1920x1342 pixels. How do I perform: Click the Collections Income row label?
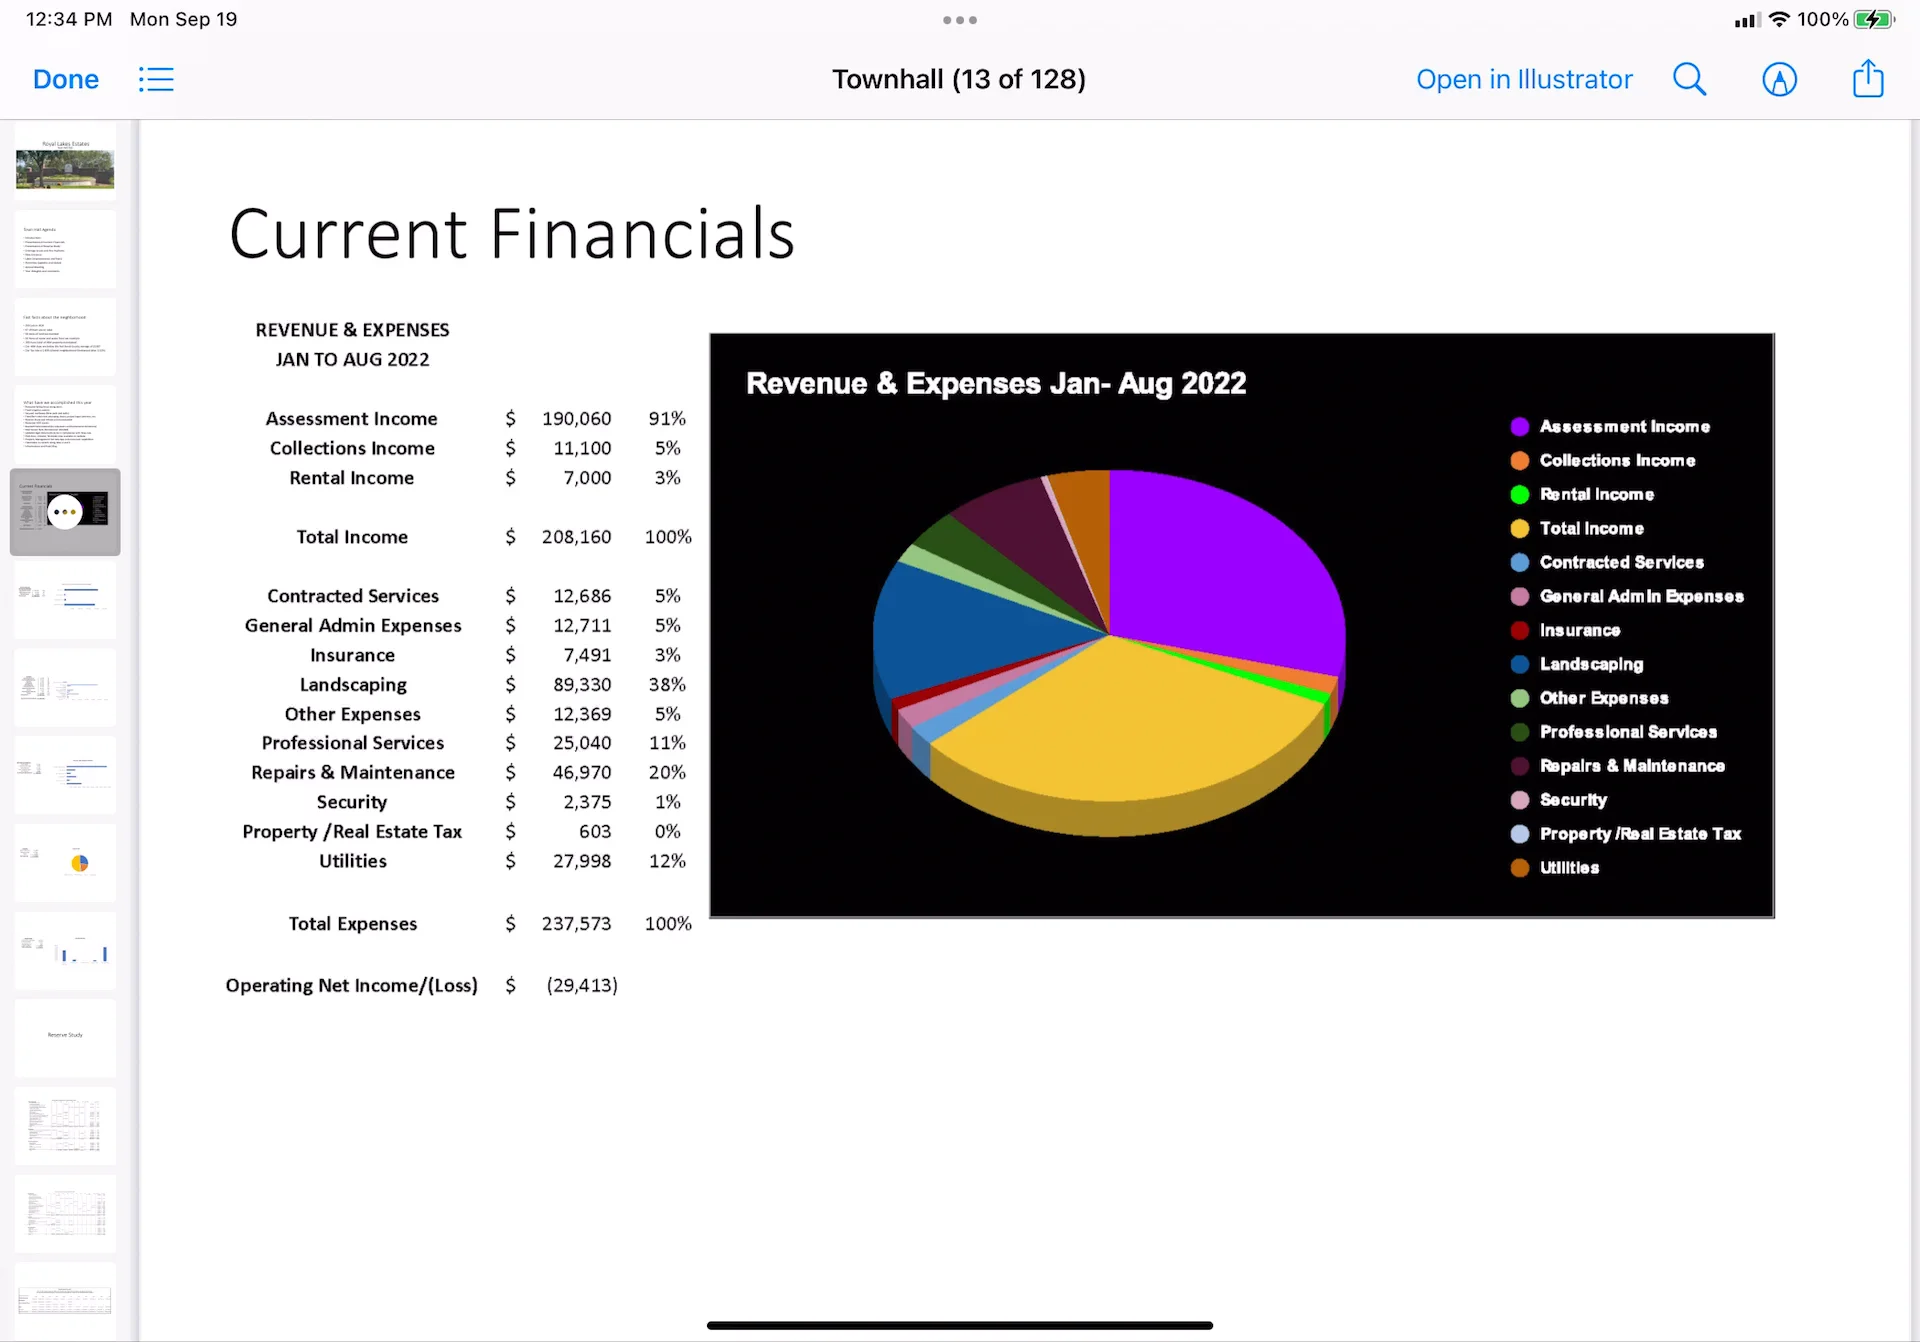tap(352, 449)
